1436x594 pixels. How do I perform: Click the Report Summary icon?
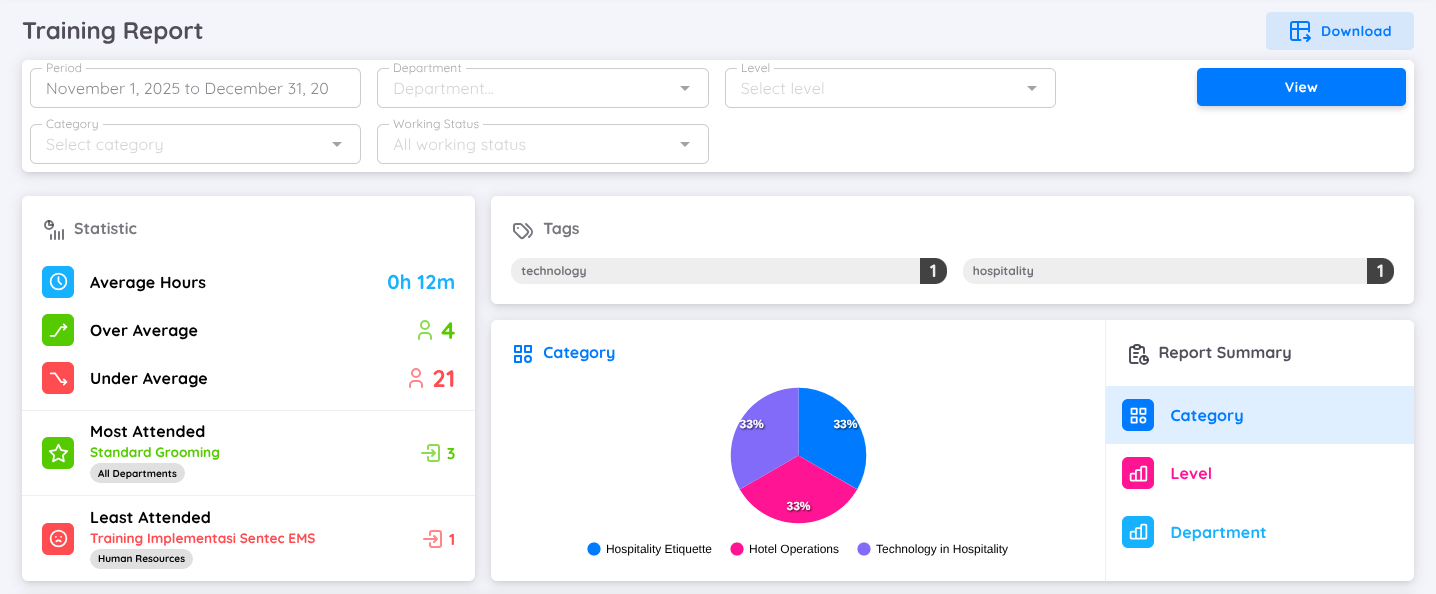pos(1138,353)
